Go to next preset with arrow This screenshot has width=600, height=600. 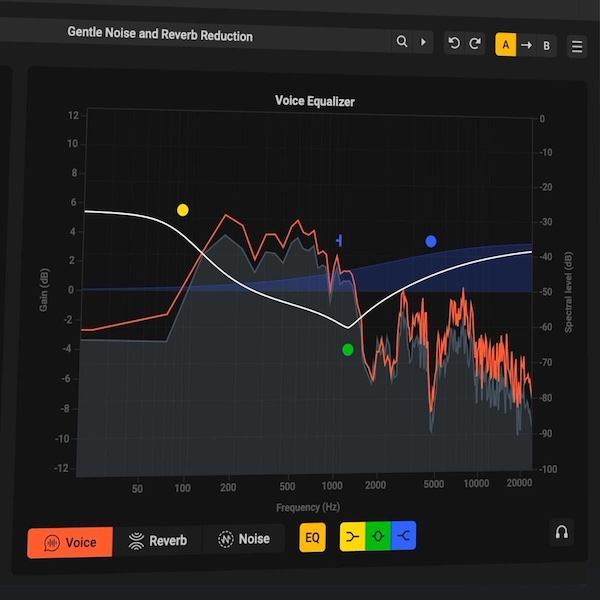pyautogui.click(x=423, y=43)
